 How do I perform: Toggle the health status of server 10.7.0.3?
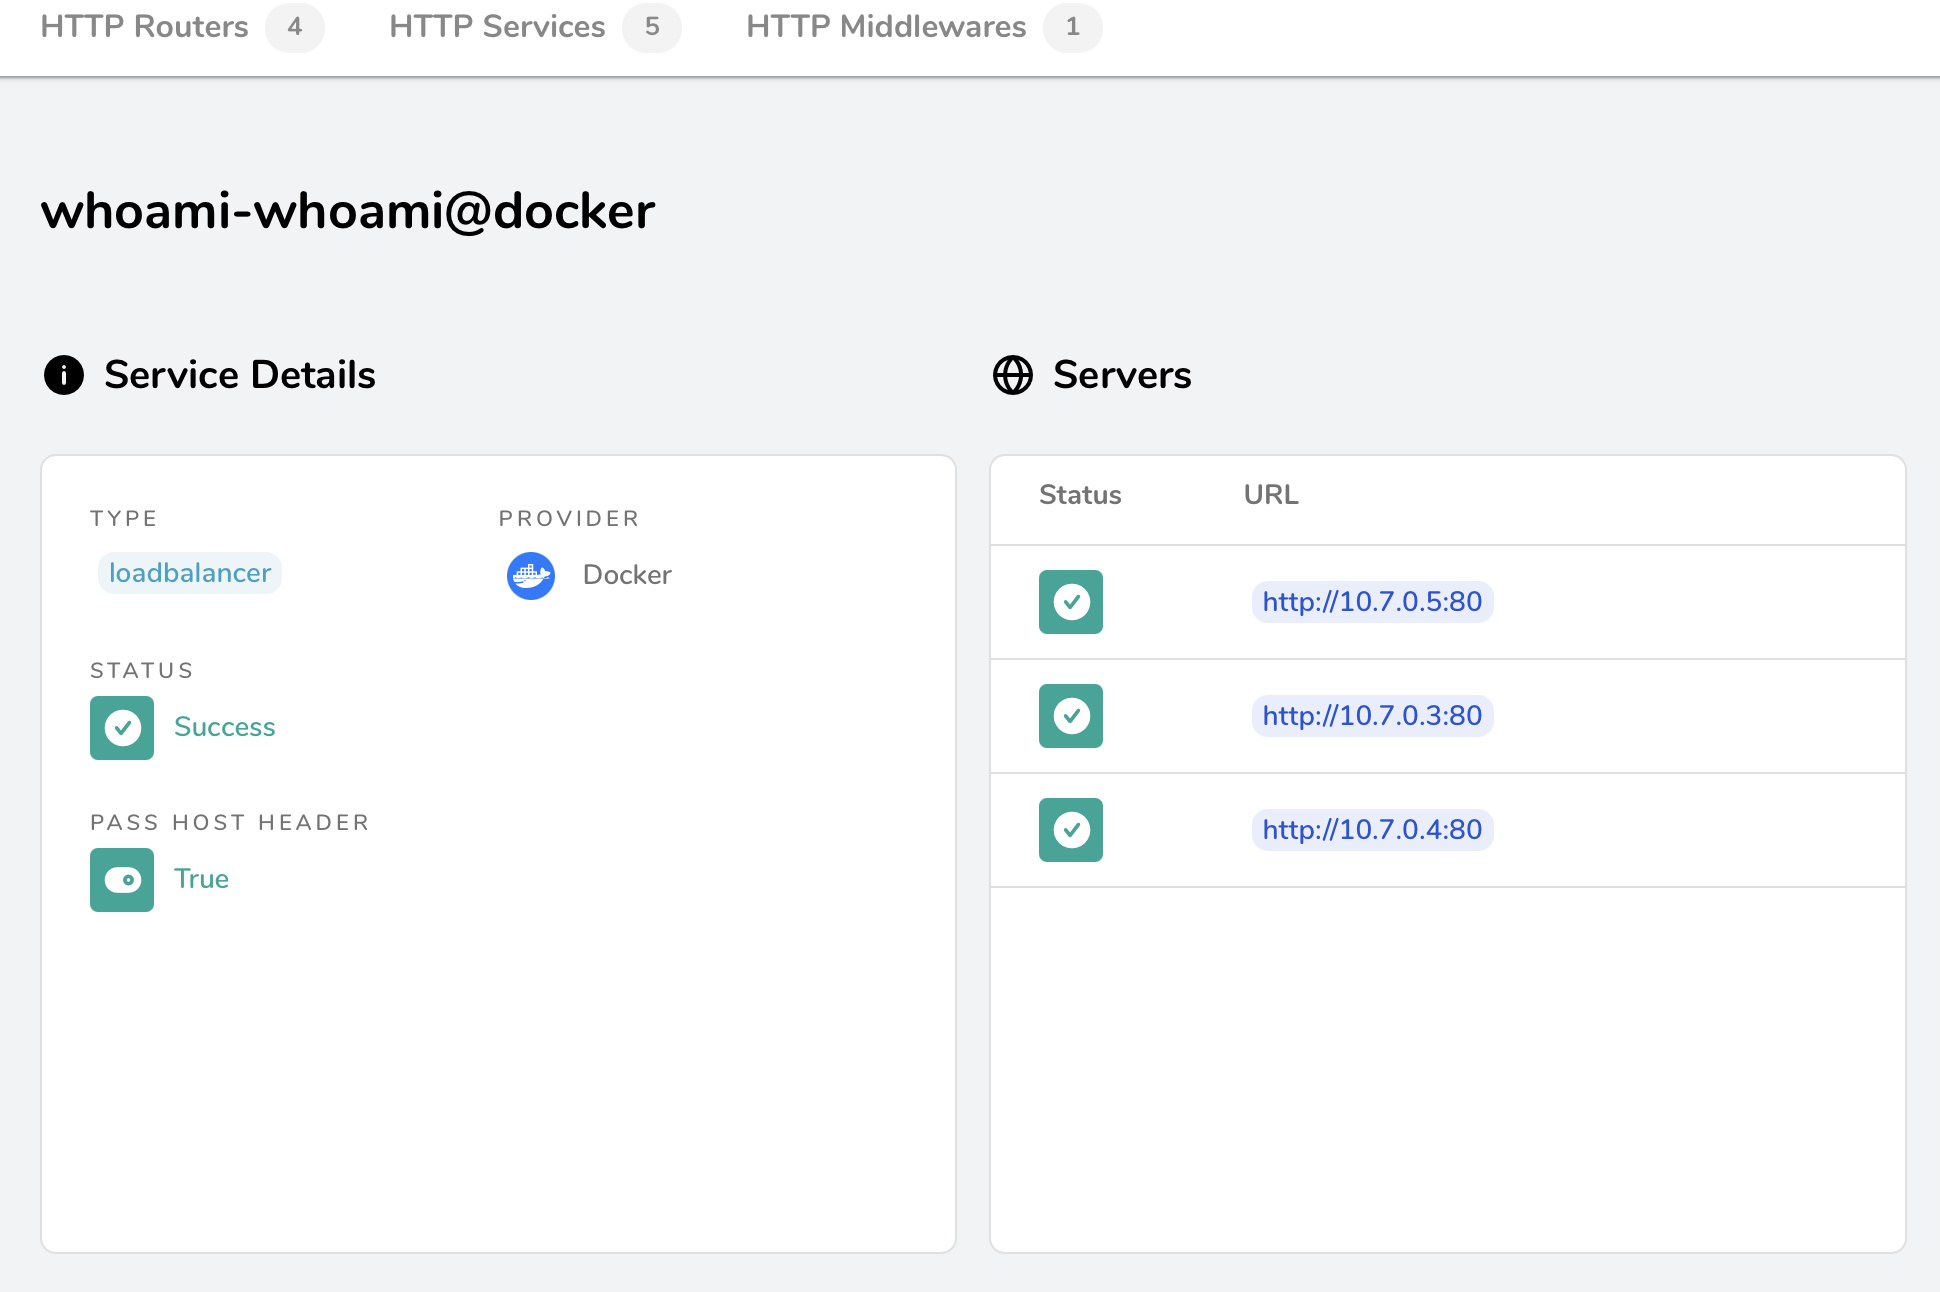pos(1071,716)
